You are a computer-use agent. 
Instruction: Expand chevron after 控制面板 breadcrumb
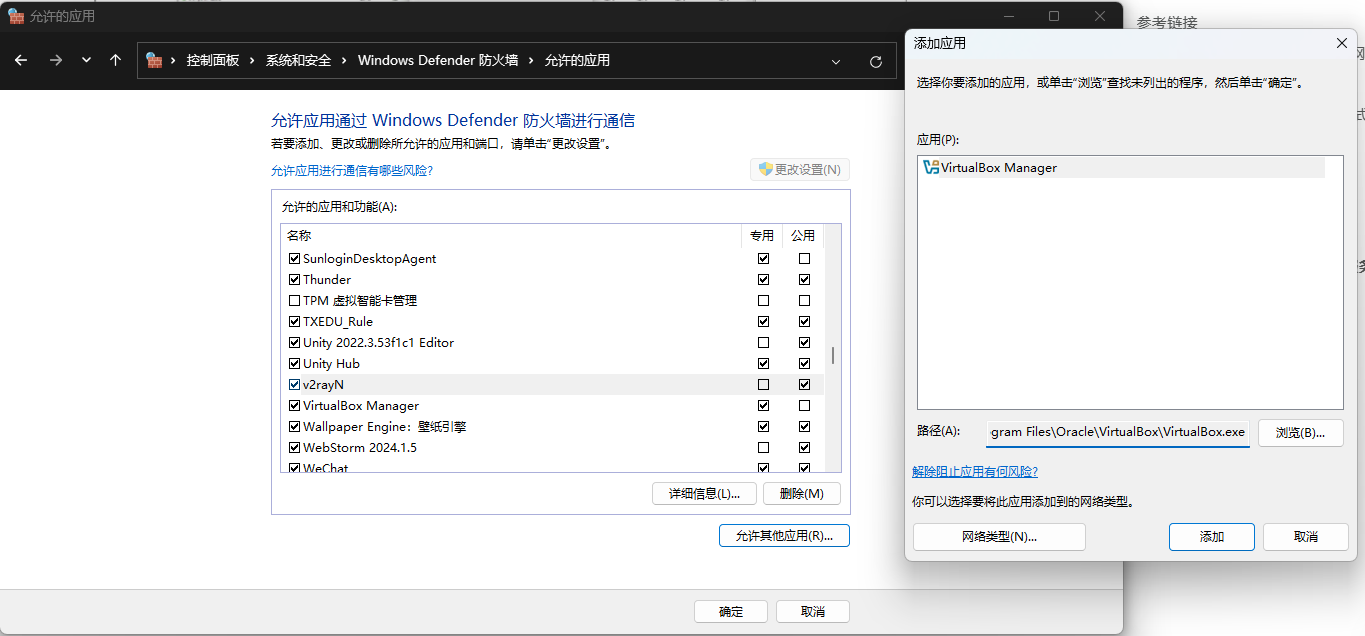(x=252, y=60)
